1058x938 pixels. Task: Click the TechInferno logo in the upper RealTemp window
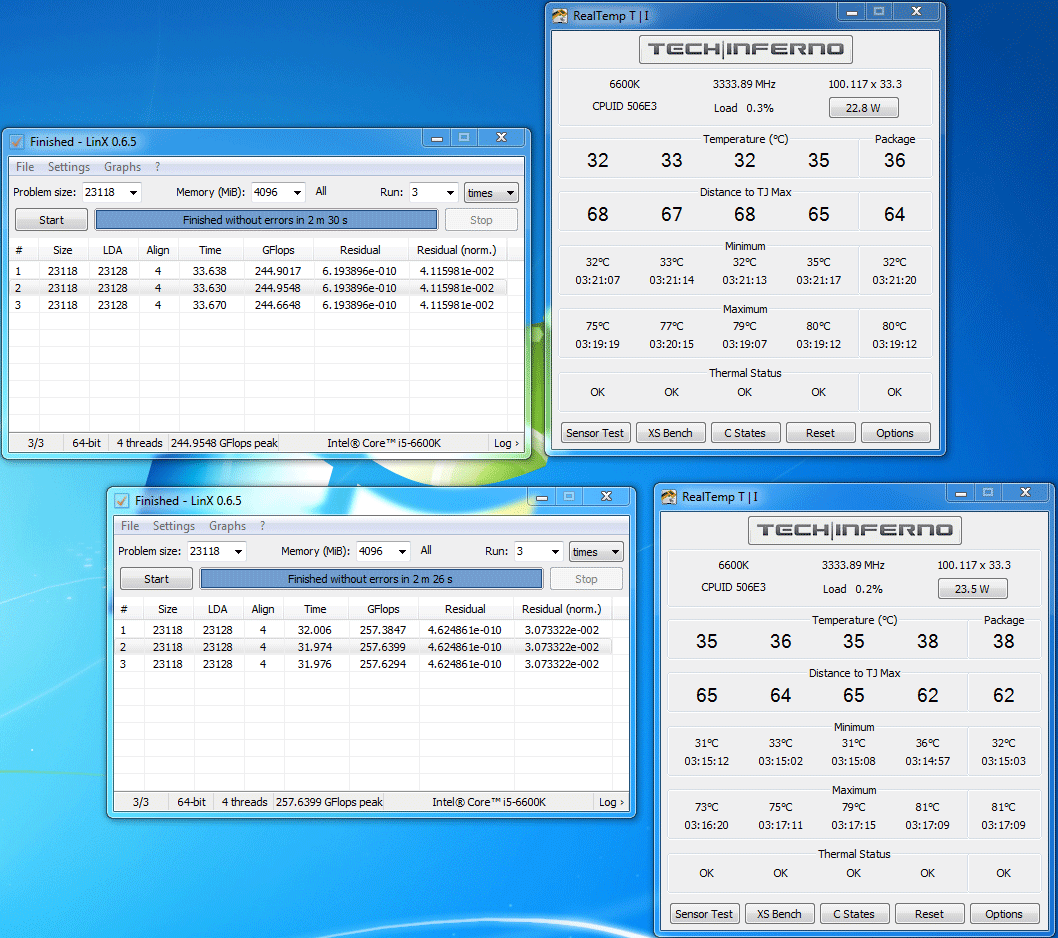pos(746,49)
